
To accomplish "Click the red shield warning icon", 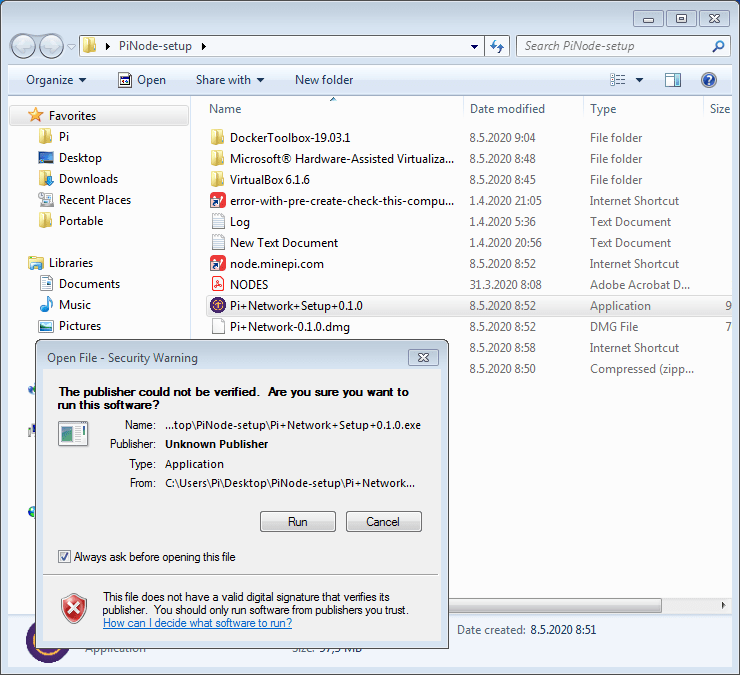I will [x=74, y=608].
